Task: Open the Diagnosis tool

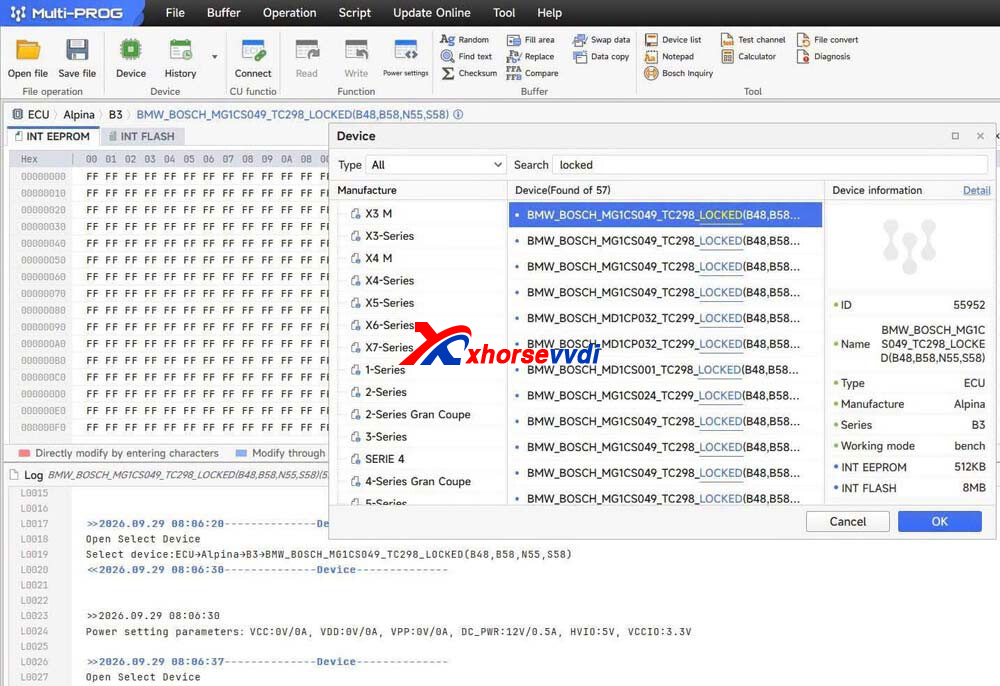Action: 824,56
